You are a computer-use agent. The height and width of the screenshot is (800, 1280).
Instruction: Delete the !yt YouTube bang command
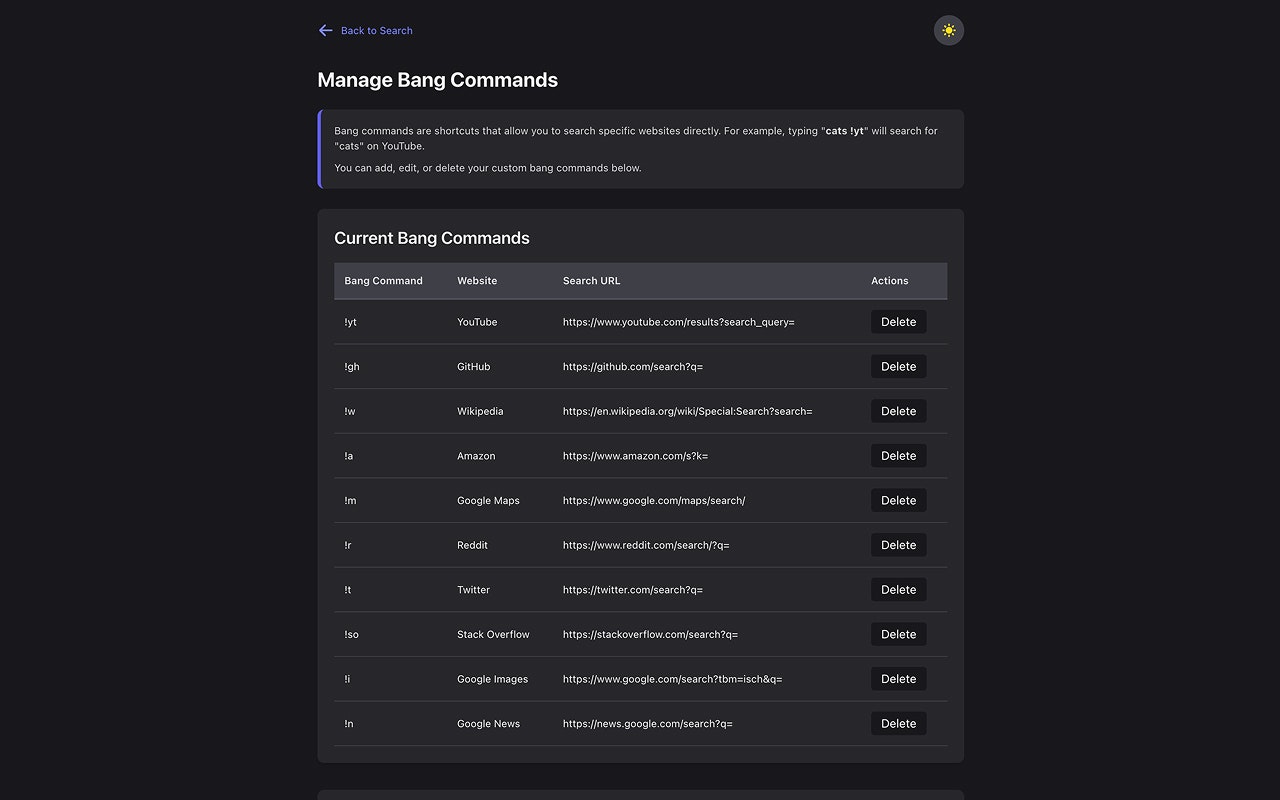(x=898, y=322)
